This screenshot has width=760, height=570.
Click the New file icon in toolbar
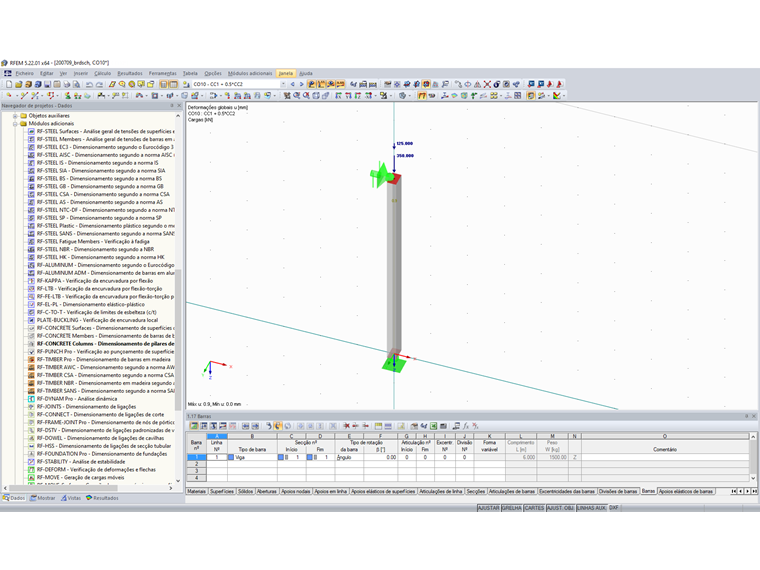tap(9, 84)
